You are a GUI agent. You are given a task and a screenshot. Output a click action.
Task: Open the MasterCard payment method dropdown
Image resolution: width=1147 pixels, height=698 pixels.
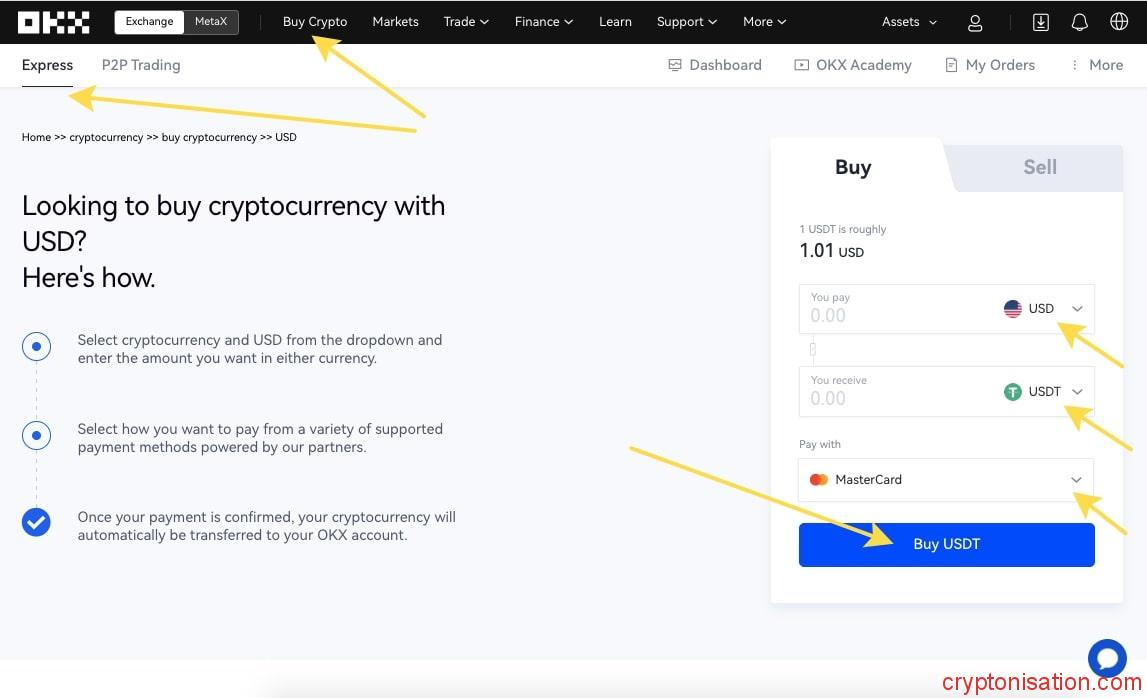click(x=1077, y=479)
